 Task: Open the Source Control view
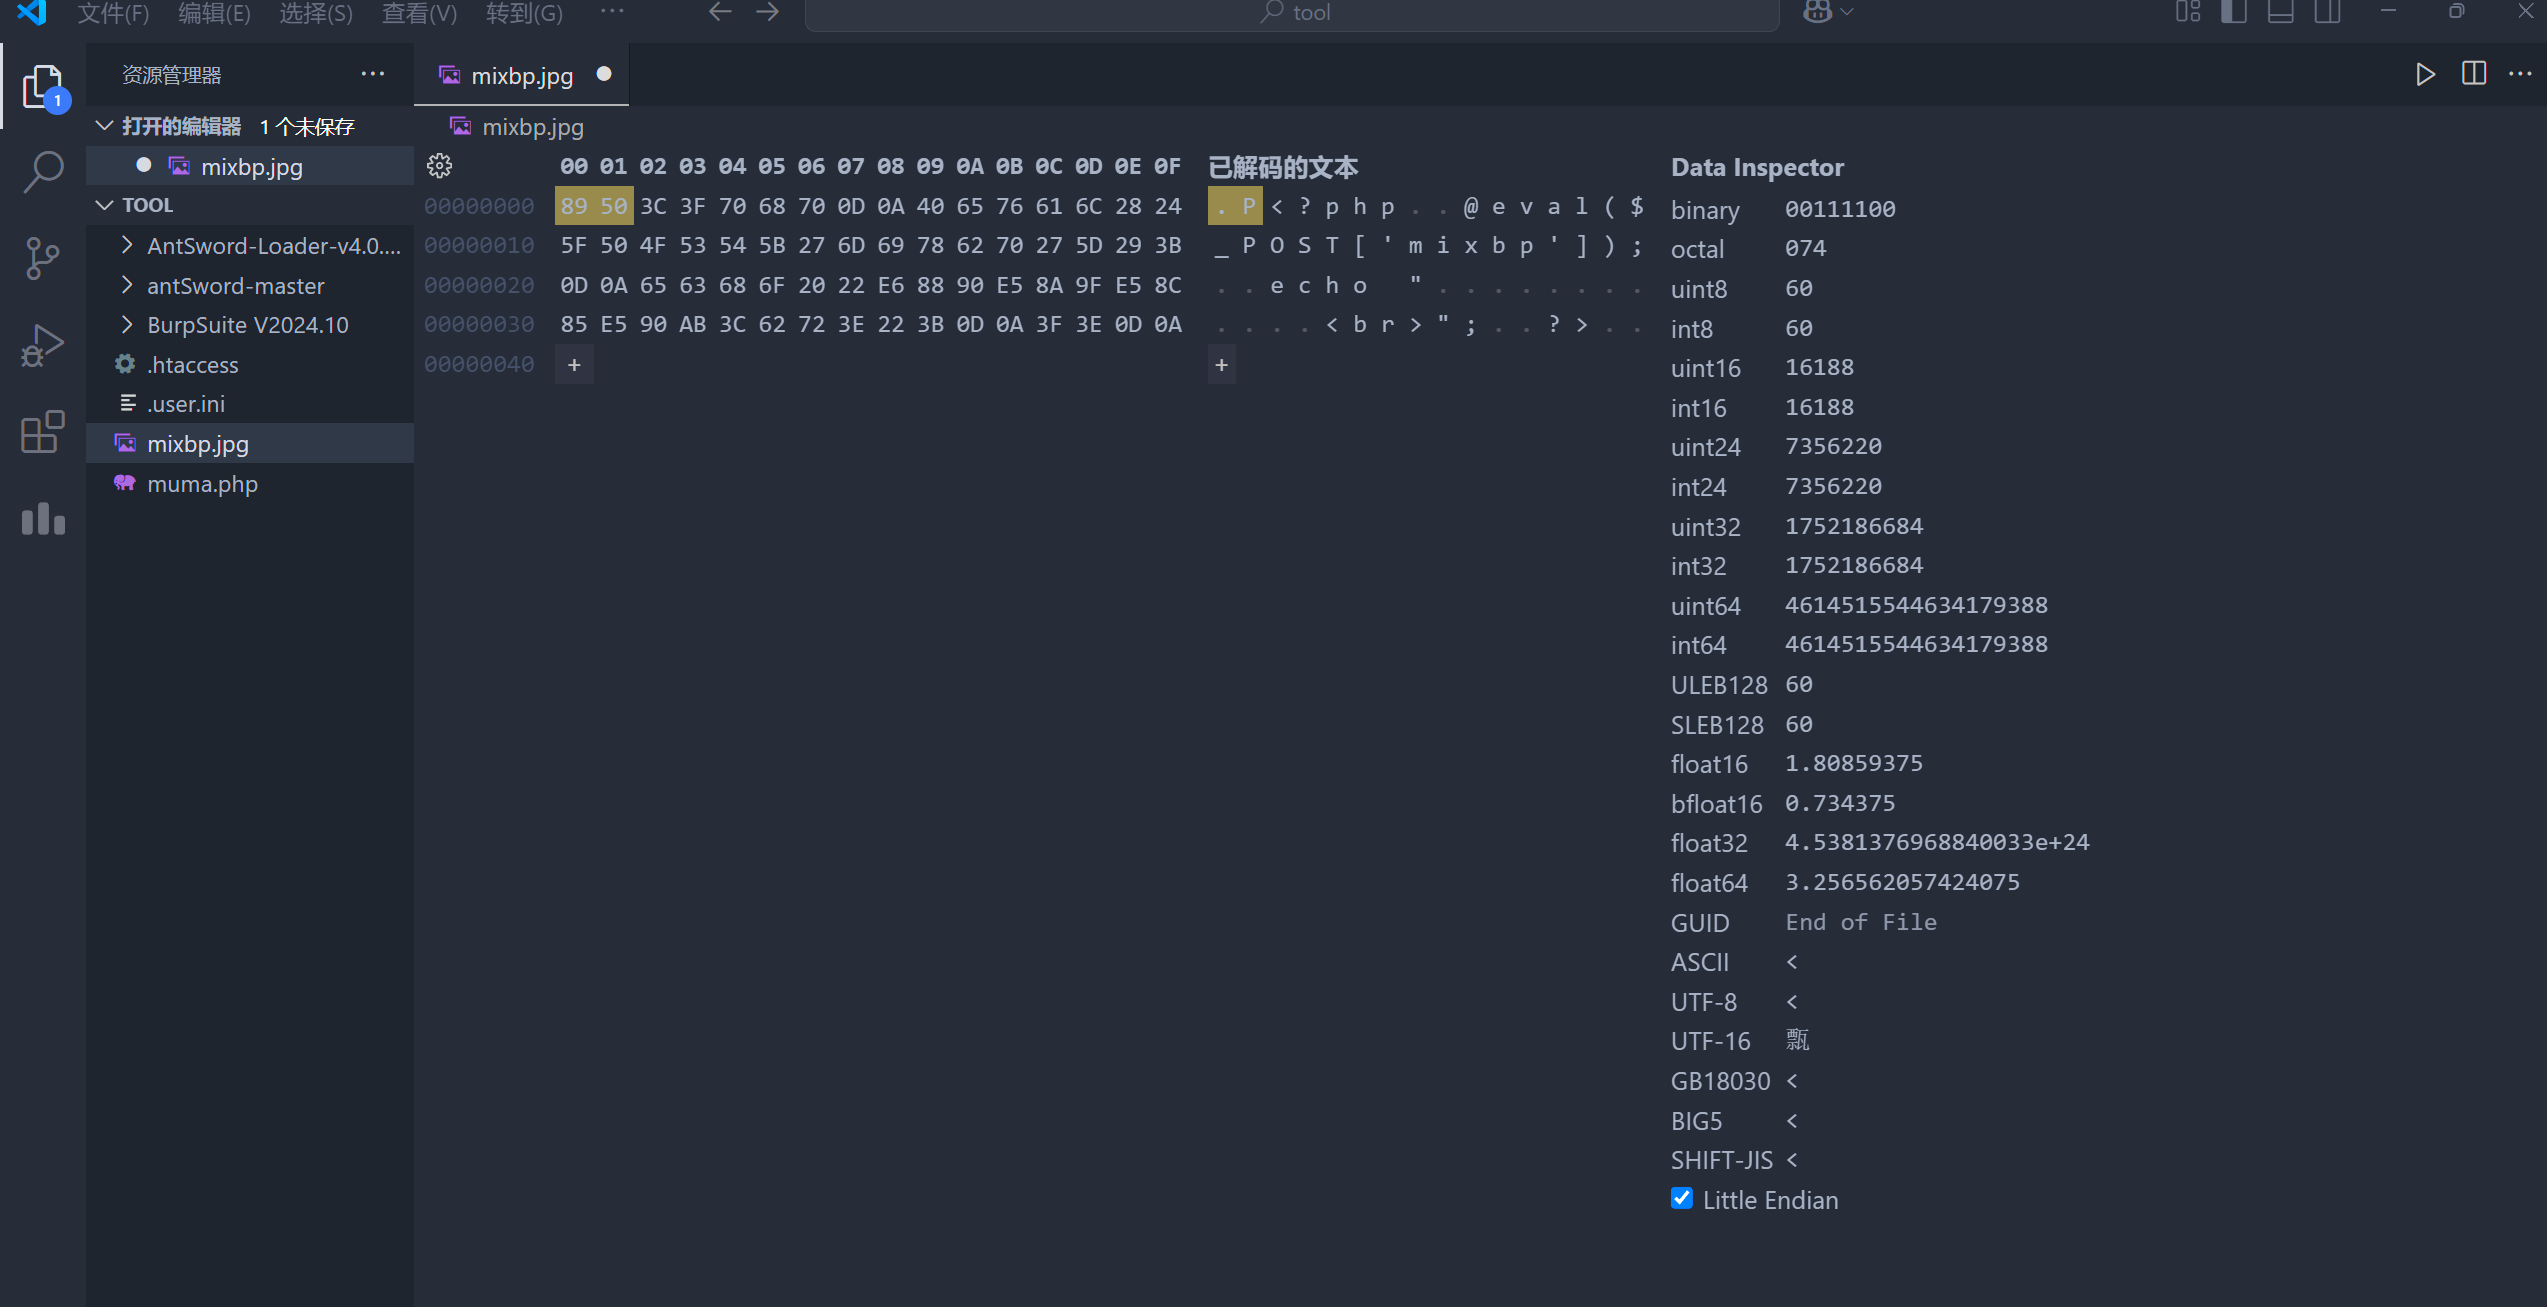pyautogui.click(x=43, y=259)
